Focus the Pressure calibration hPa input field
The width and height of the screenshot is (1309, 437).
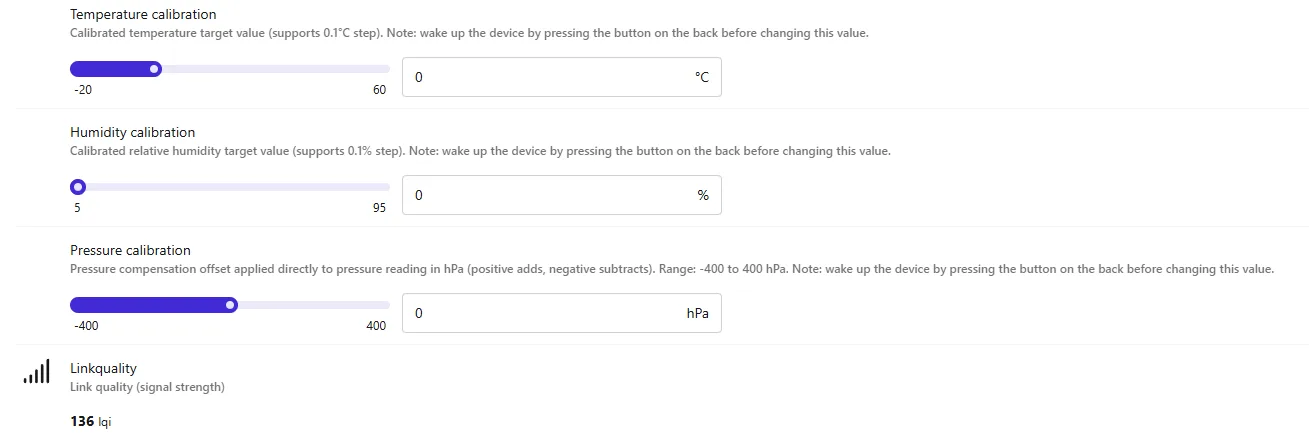(x=561, y=313)
